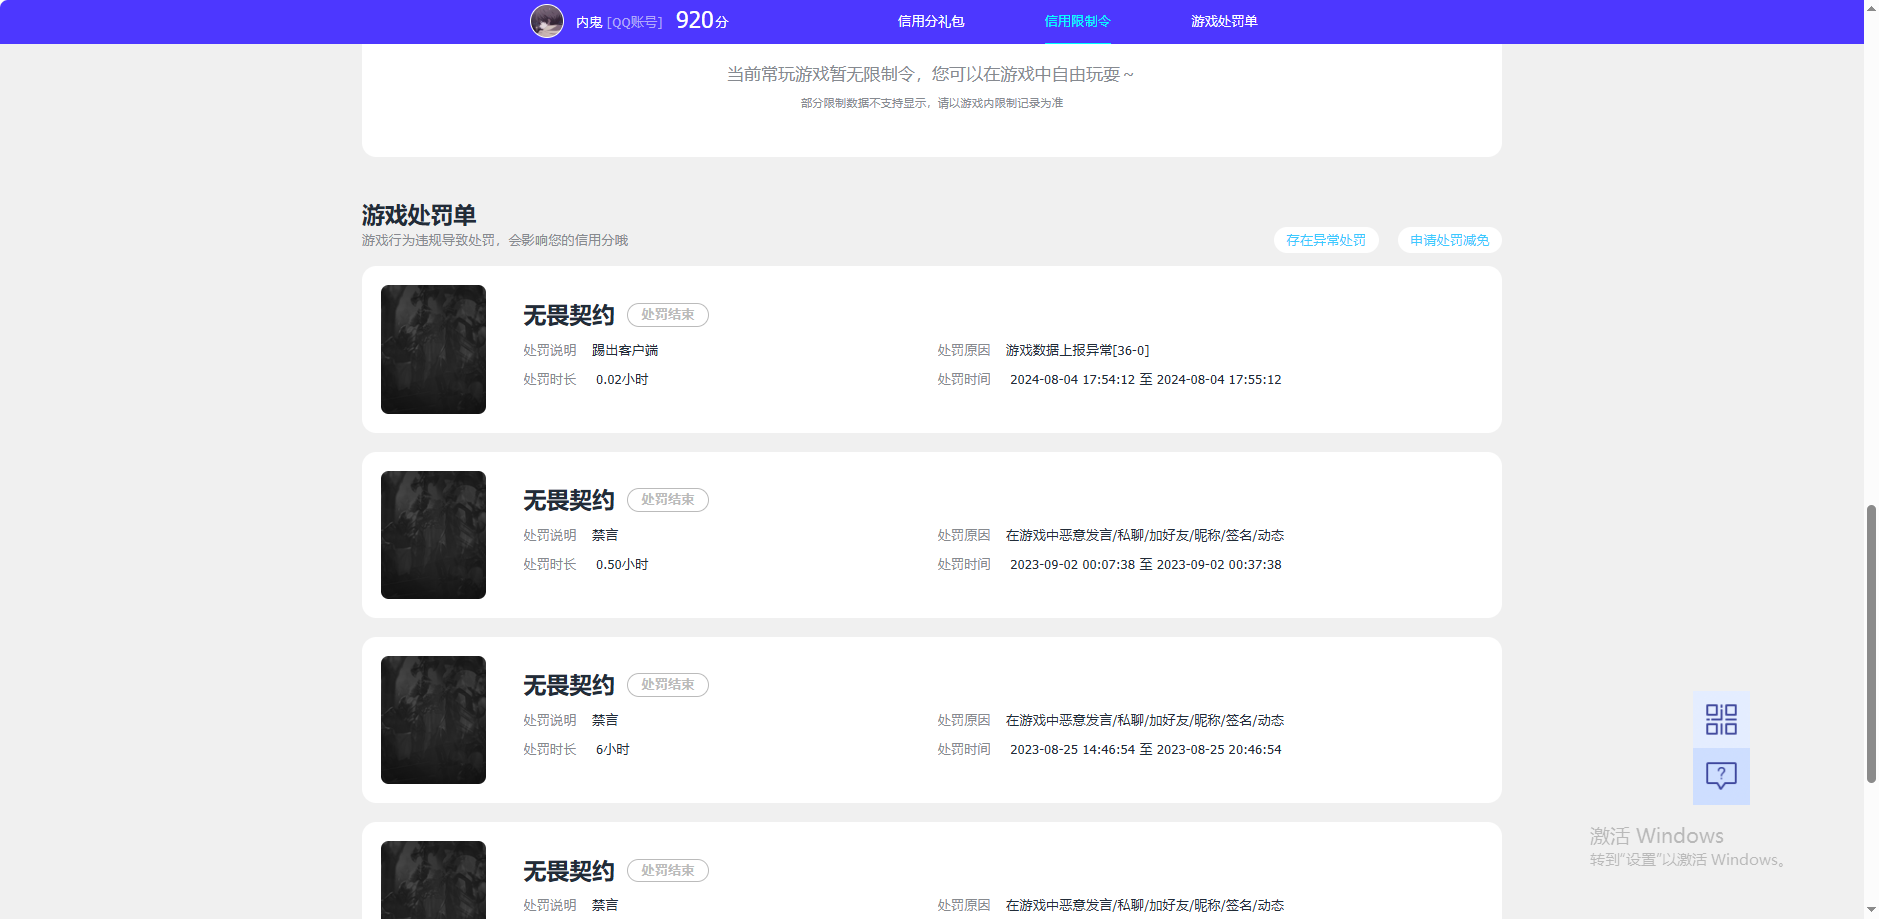Open game thumbnail of the 0.50小时 禁言 record
The width and height of the screenshot is (1879, 919).
tap(433, 535)
